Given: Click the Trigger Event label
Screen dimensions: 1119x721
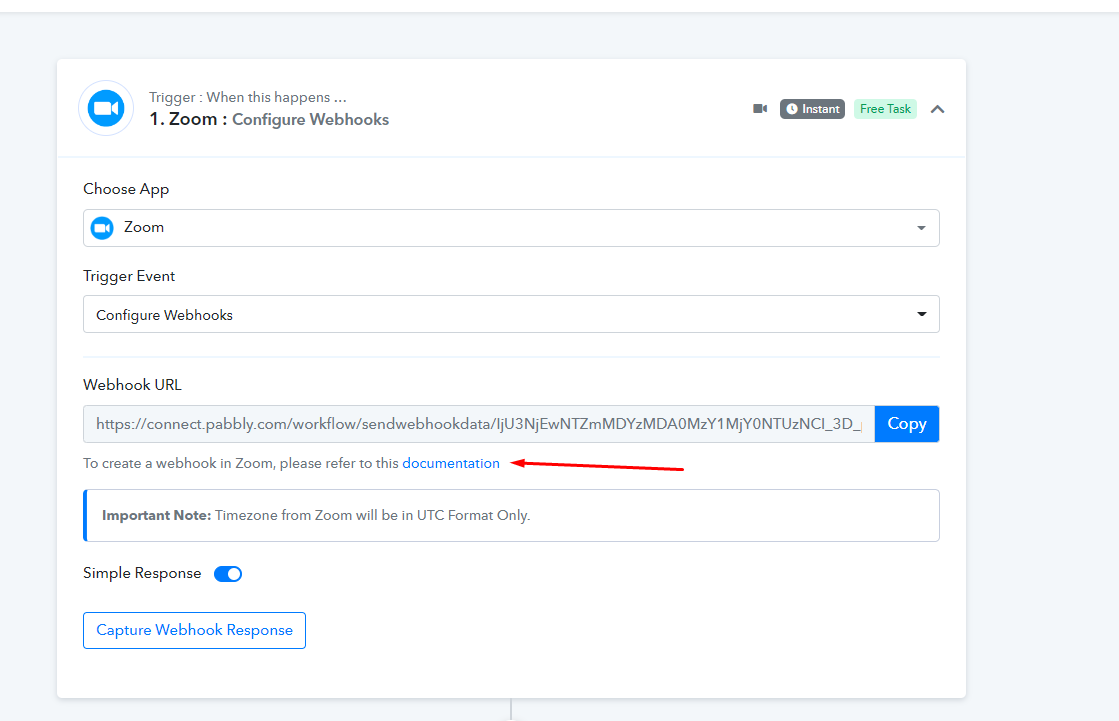Looking at the screenshot, I should [x=129, y=276].
